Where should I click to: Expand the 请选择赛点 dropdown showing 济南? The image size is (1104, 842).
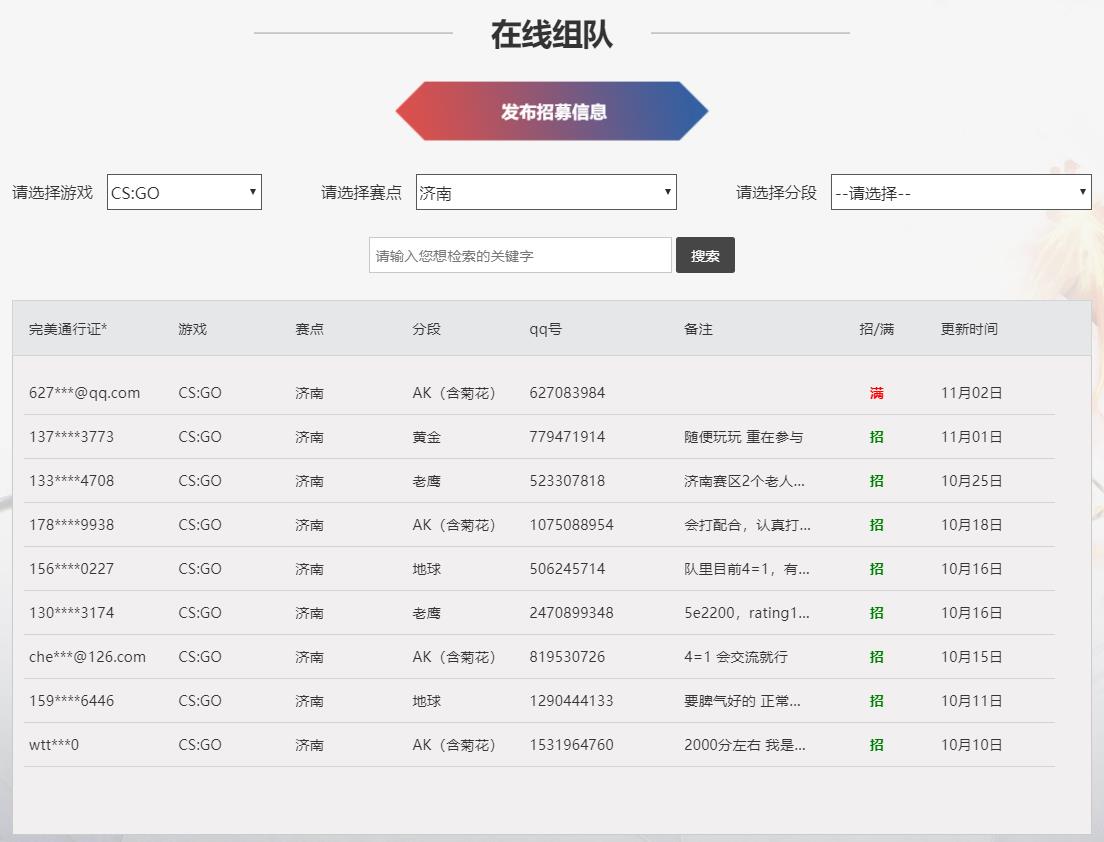(x=545, y=191)
